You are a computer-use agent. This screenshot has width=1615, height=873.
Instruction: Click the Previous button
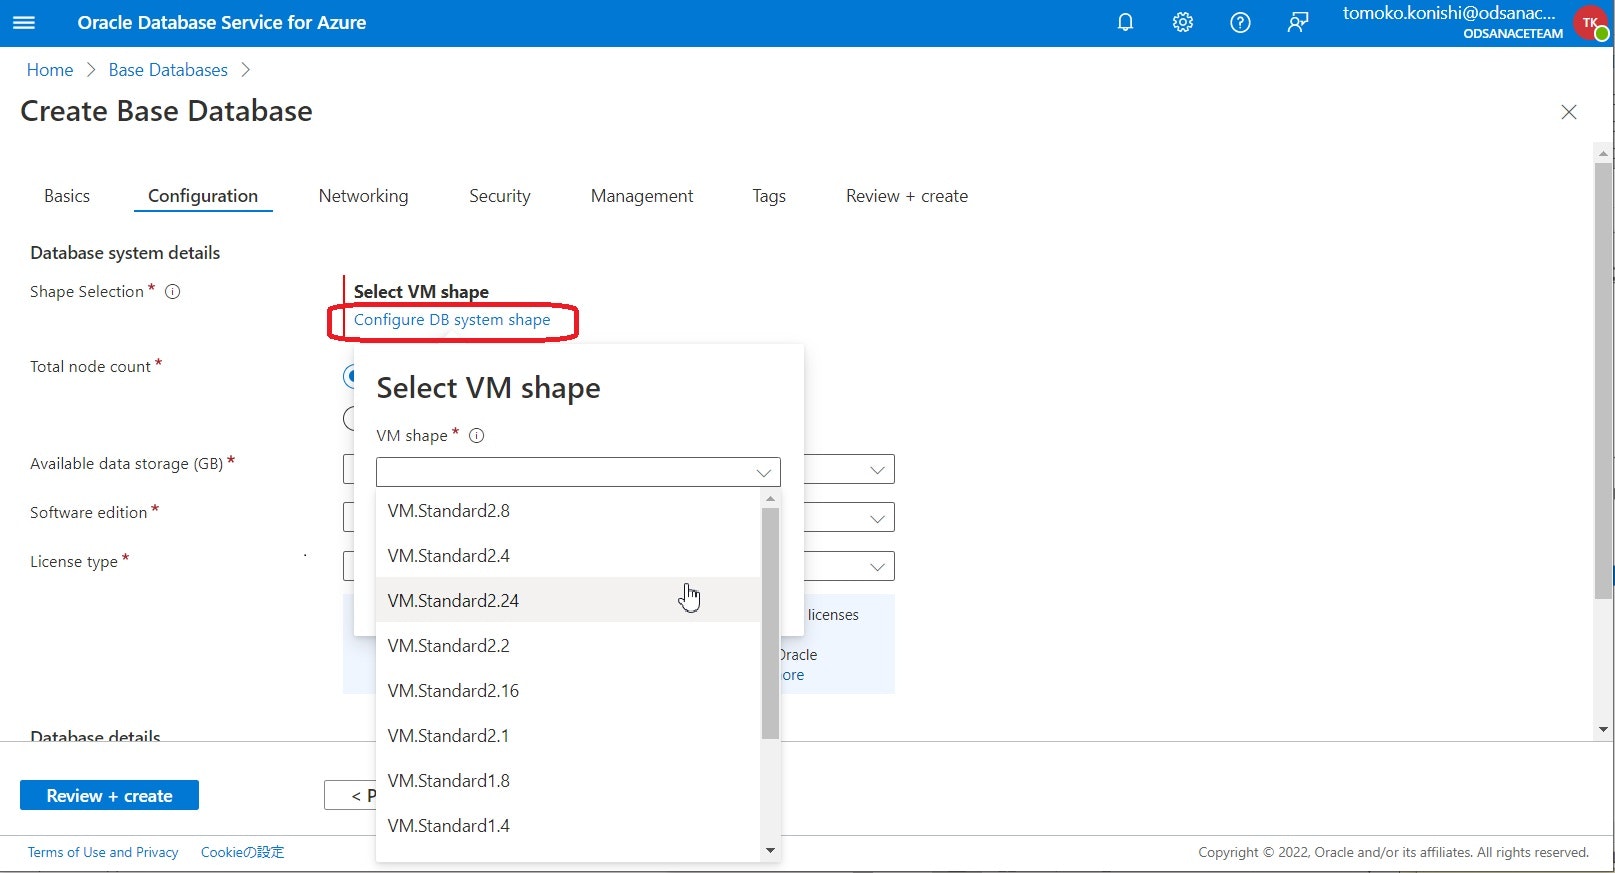click(350, 796)
